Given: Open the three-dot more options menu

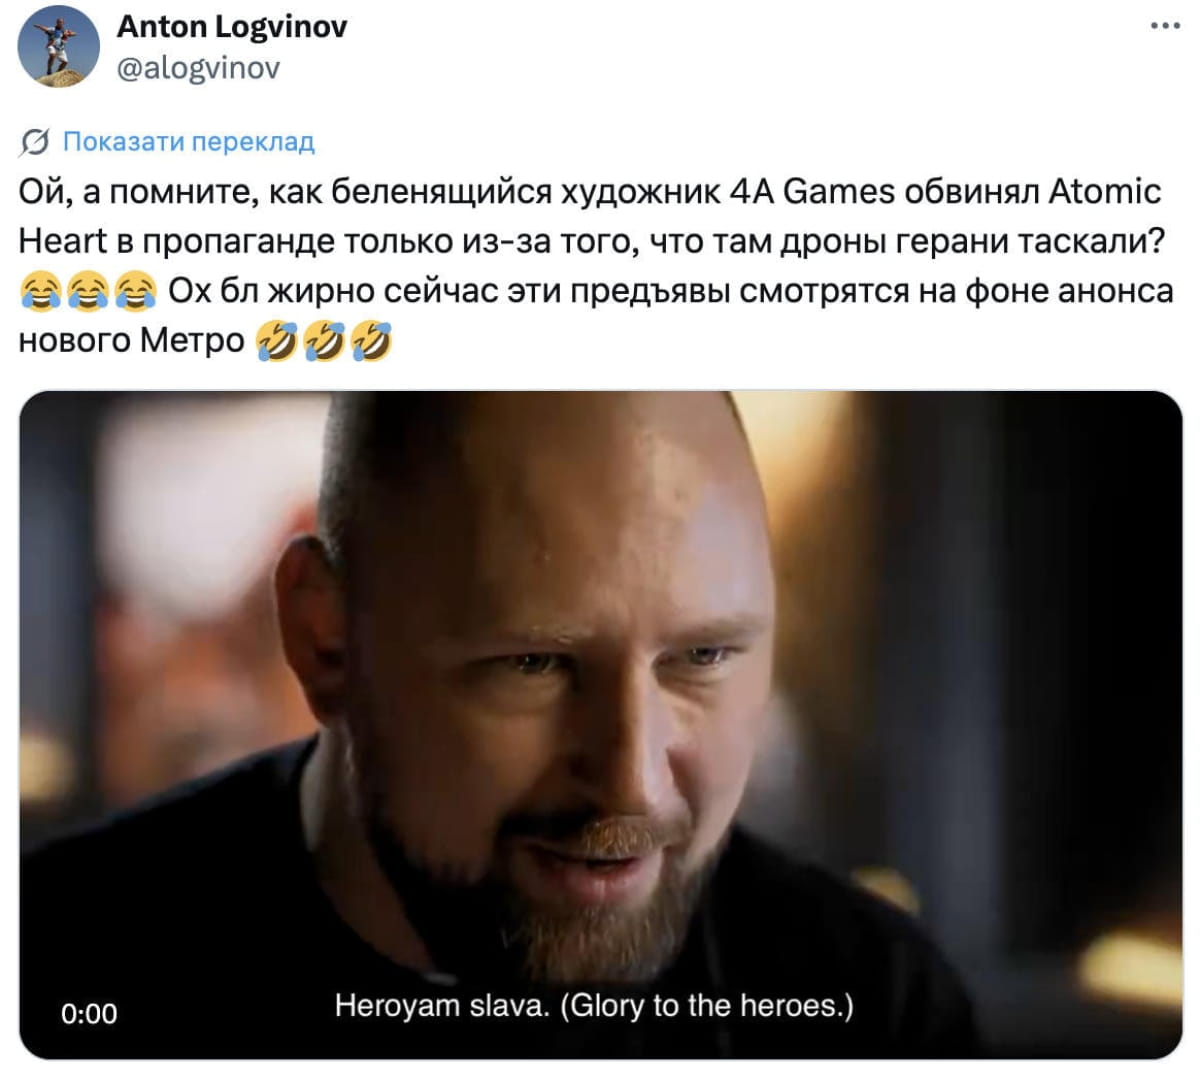Looking at the screenshot, I should pos(1165,27).
